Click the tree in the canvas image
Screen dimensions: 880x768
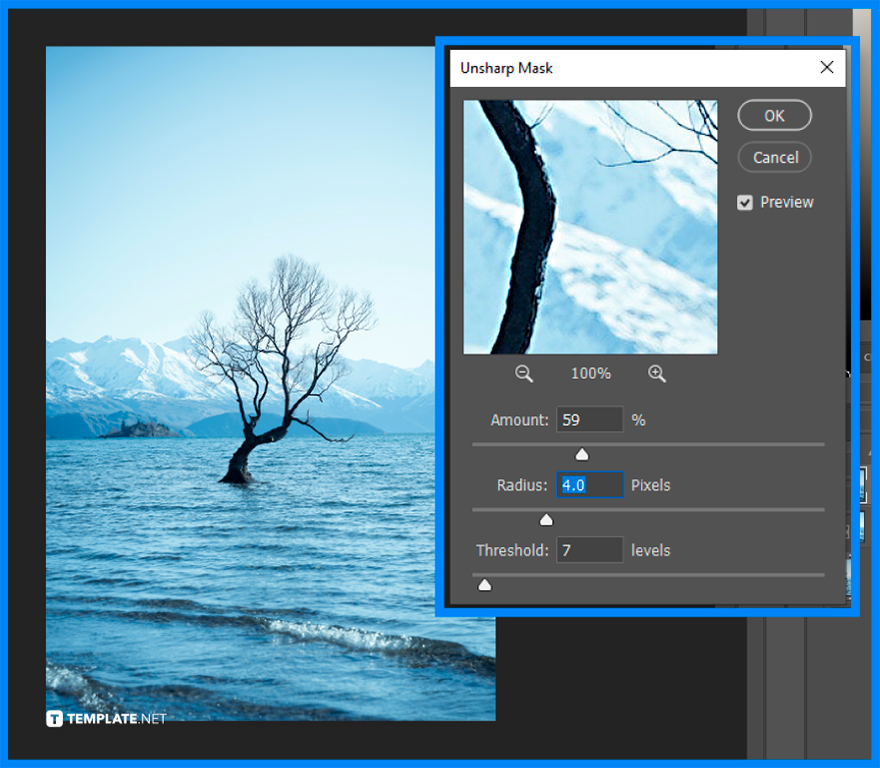click(x=281, y=368)
